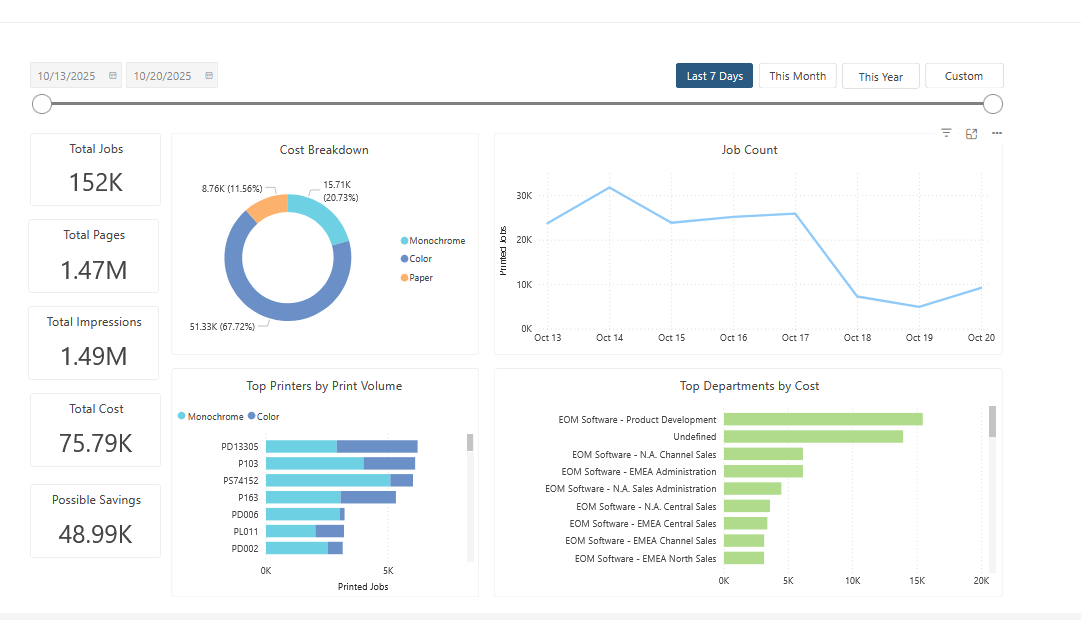The image size is (1081, 620).
Task: Open the filter icon above Job Count chart
Action: coord(945,132)
